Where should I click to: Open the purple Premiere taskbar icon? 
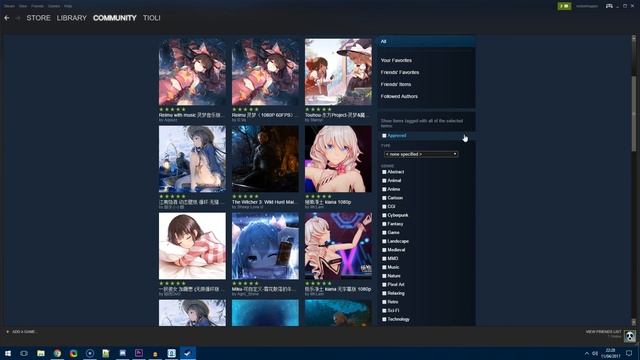tap(139, 353)
